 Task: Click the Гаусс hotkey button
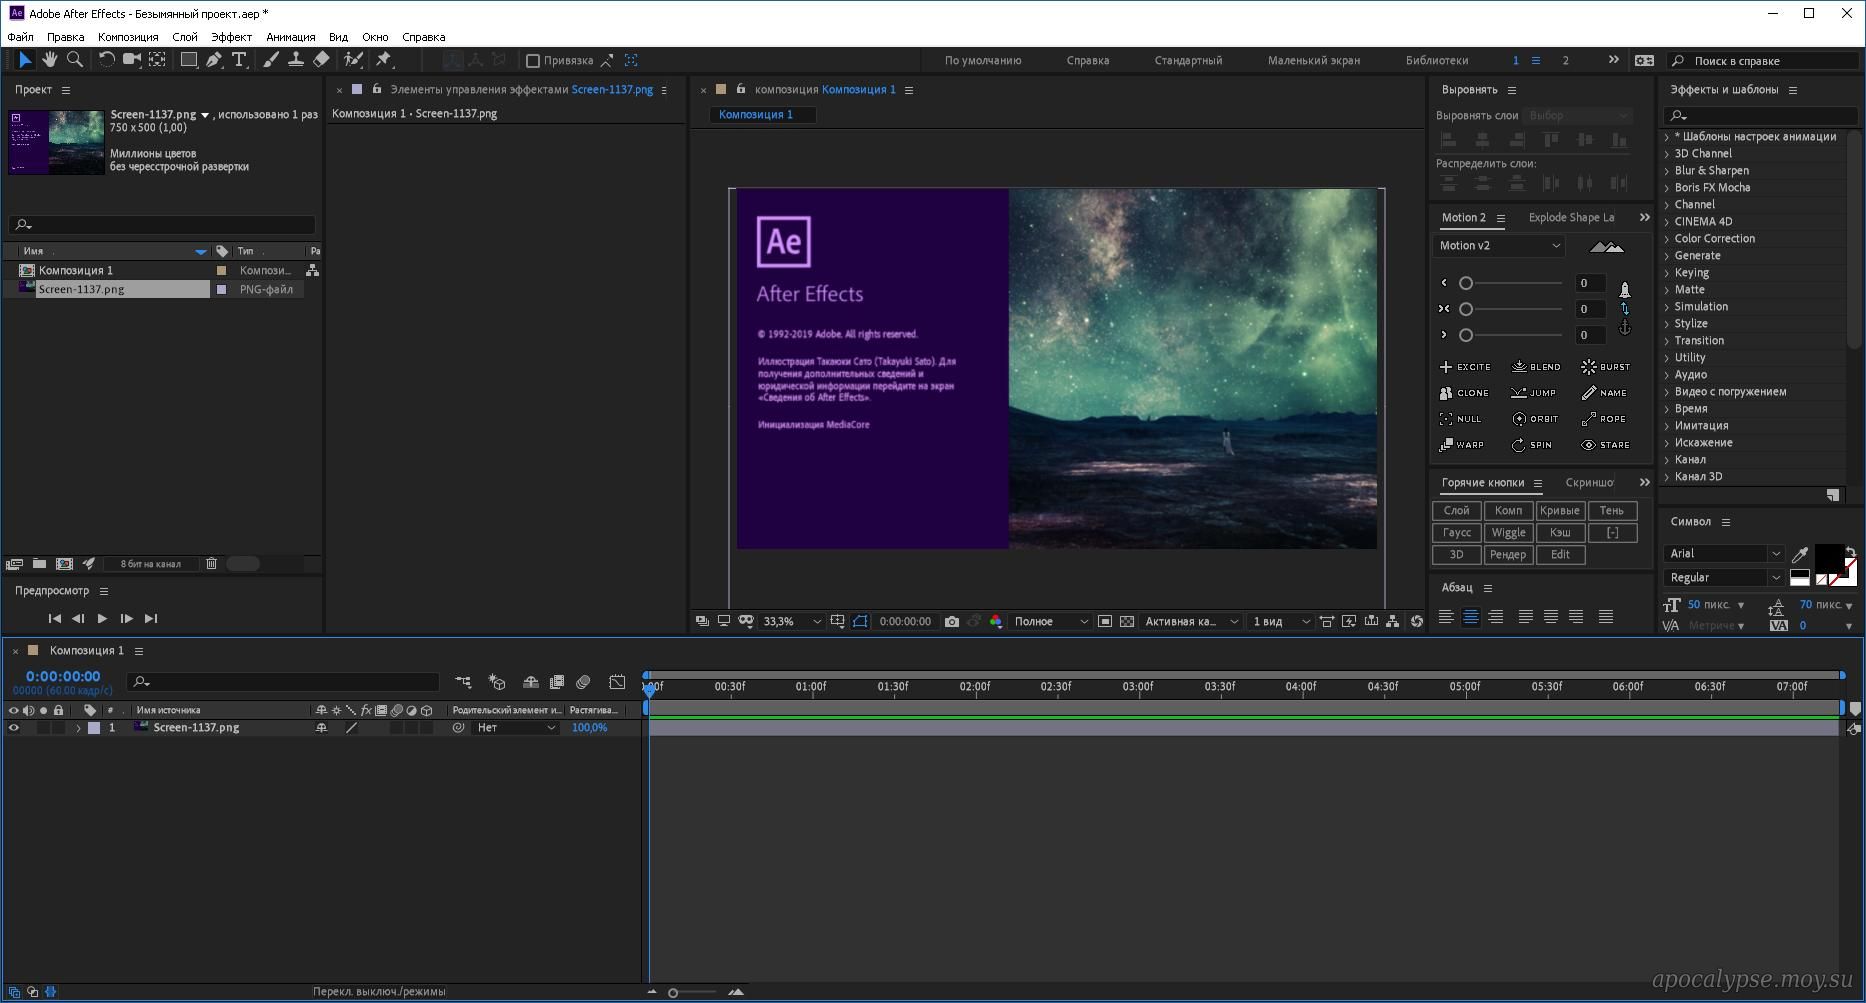(1457, 533)
